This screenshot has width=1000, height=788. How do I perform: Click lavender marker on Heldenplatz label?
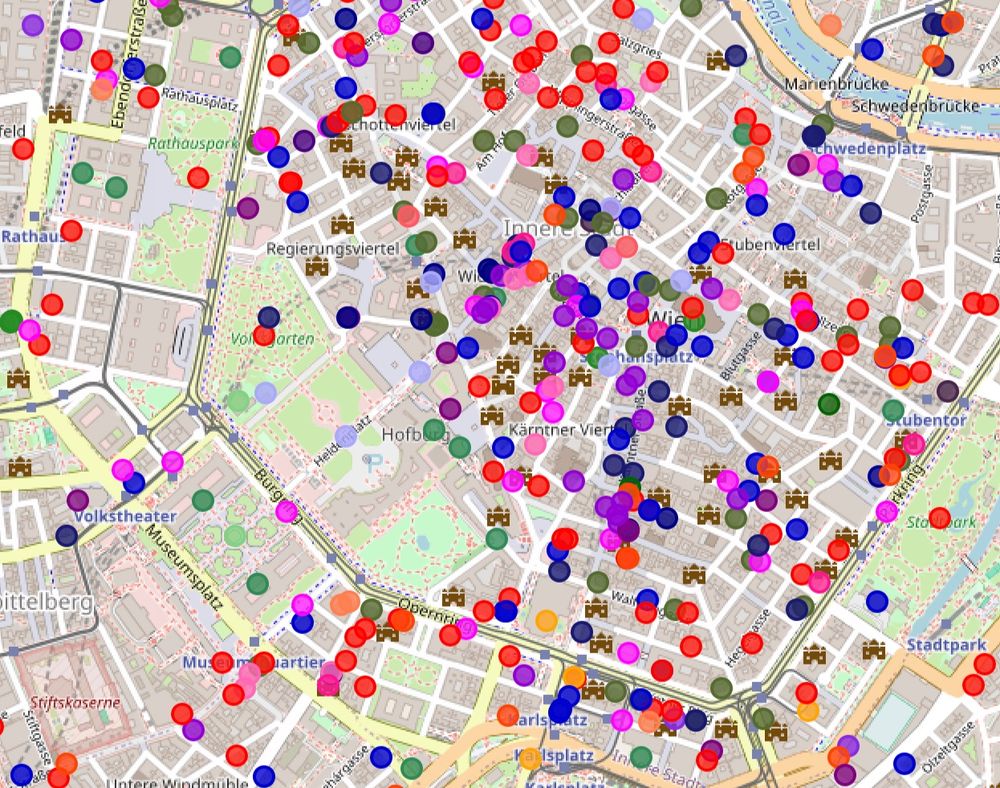click(x=346, y=436)
